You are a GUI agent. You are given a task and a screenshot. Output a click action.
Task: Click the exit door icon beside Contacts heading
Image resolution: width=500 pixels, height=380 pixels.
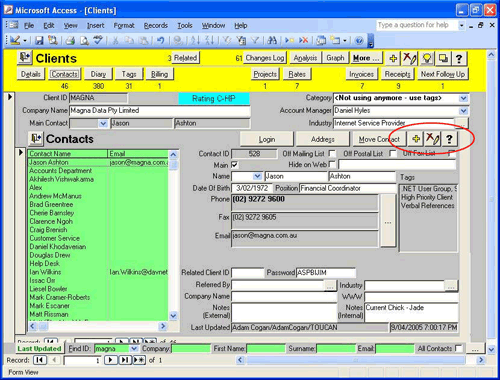(36, 138)
